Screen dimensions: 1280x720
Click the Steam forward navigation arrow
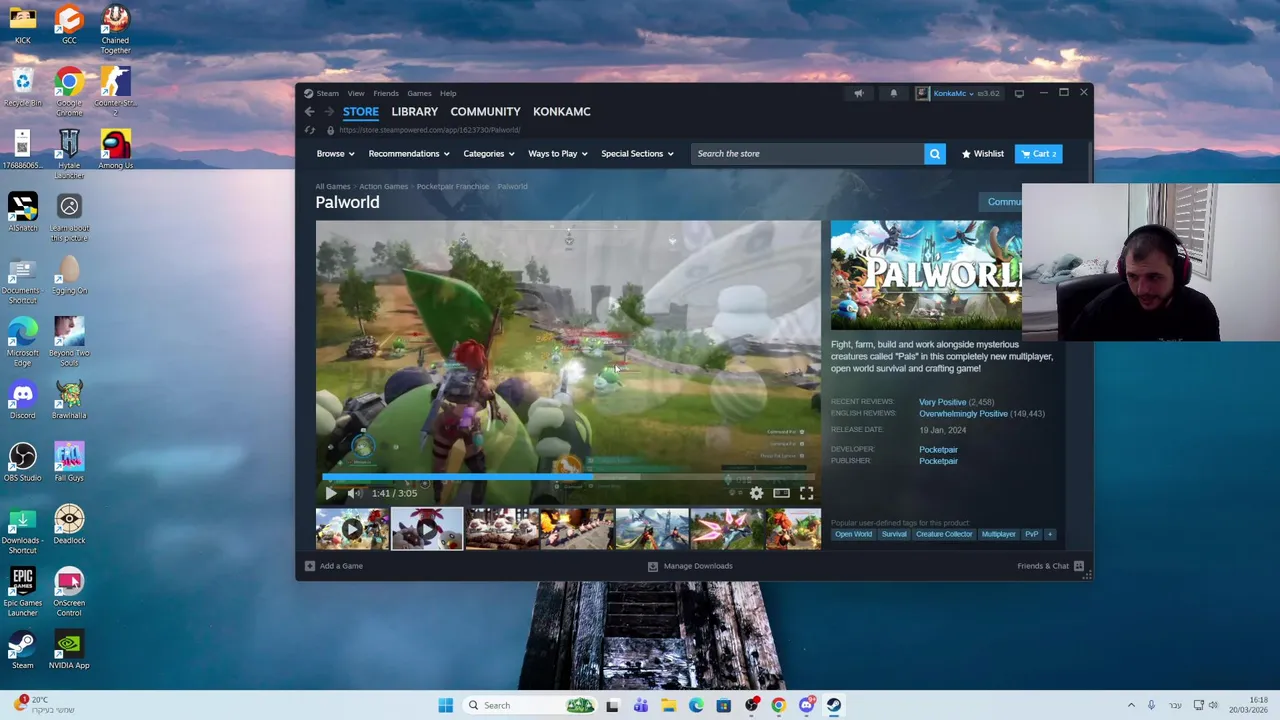tap(328, 112)
